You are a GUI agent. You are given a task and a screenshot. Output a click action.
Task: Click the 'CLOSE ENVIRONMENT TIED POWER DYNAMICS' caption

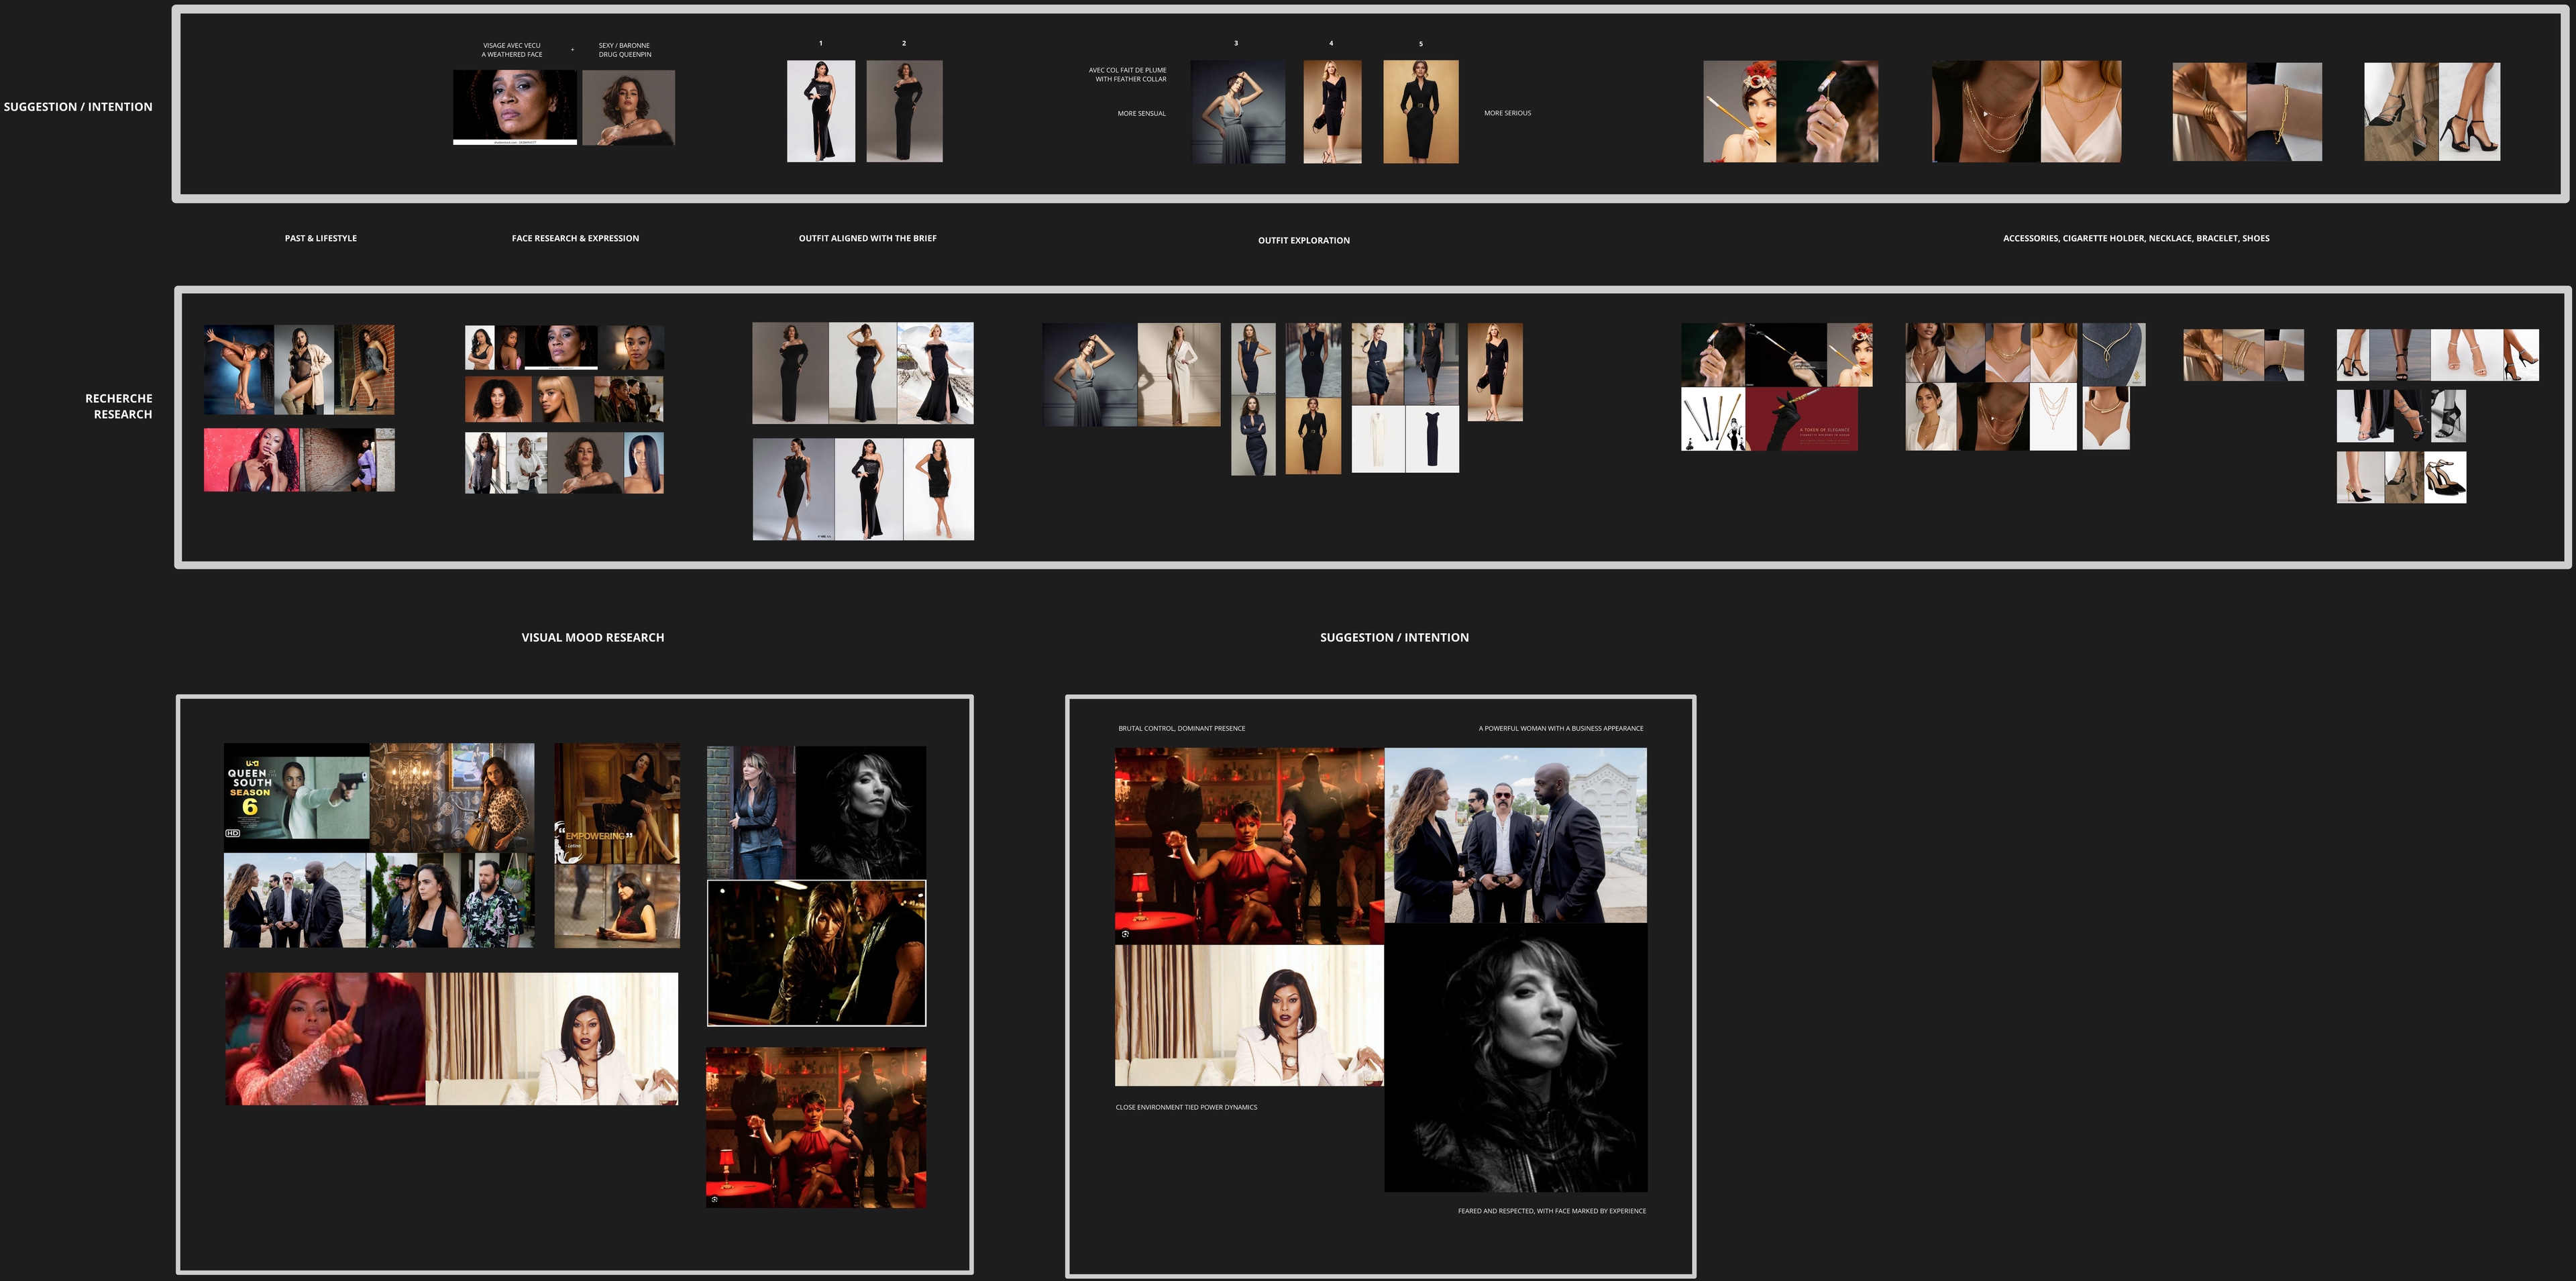coord(1186,1108)
